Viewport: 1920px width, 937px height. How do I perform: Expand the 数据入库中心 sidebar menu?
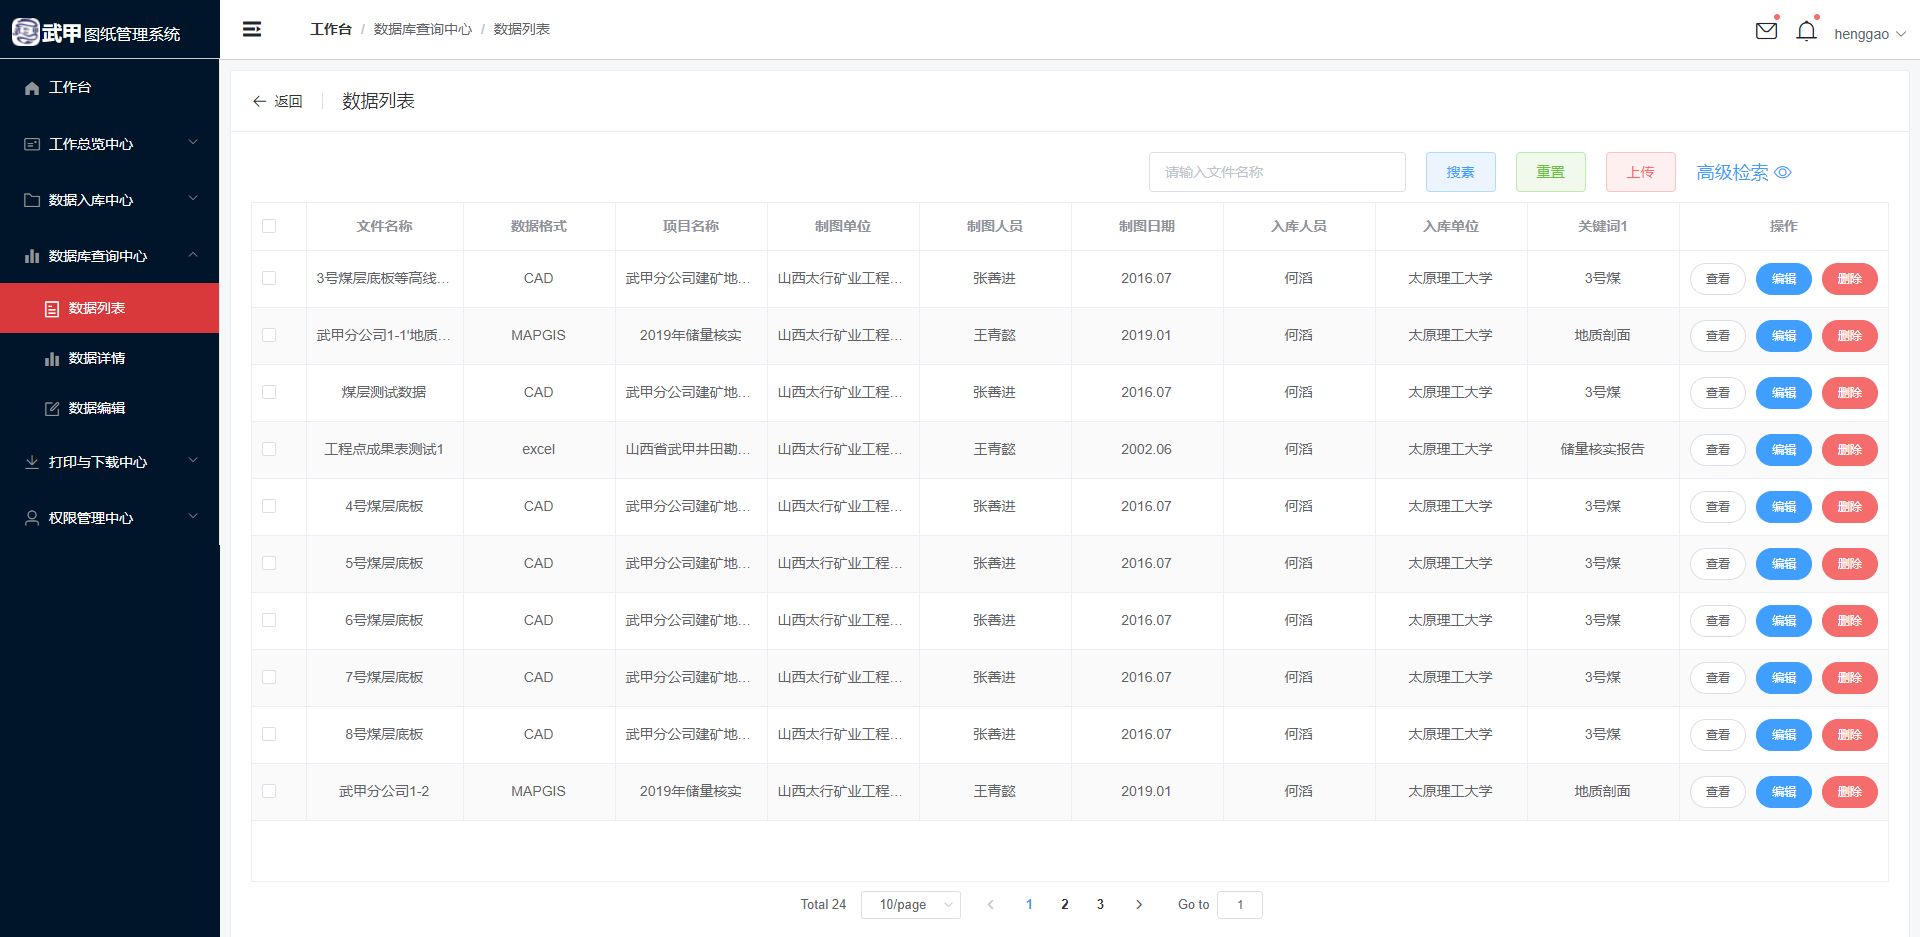tap(110, 200)
